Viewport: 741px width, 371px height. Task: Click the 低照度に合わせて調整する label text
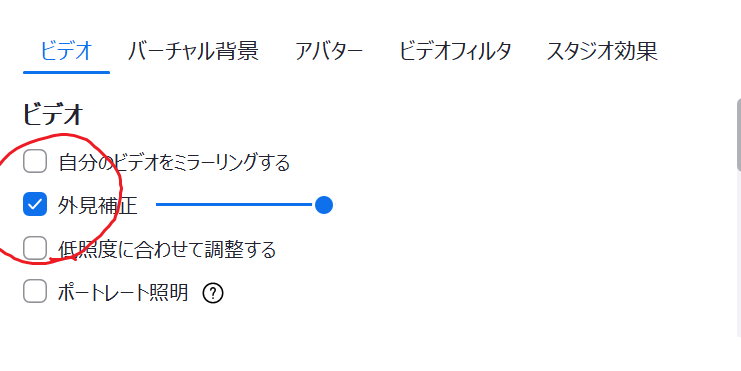167,249
